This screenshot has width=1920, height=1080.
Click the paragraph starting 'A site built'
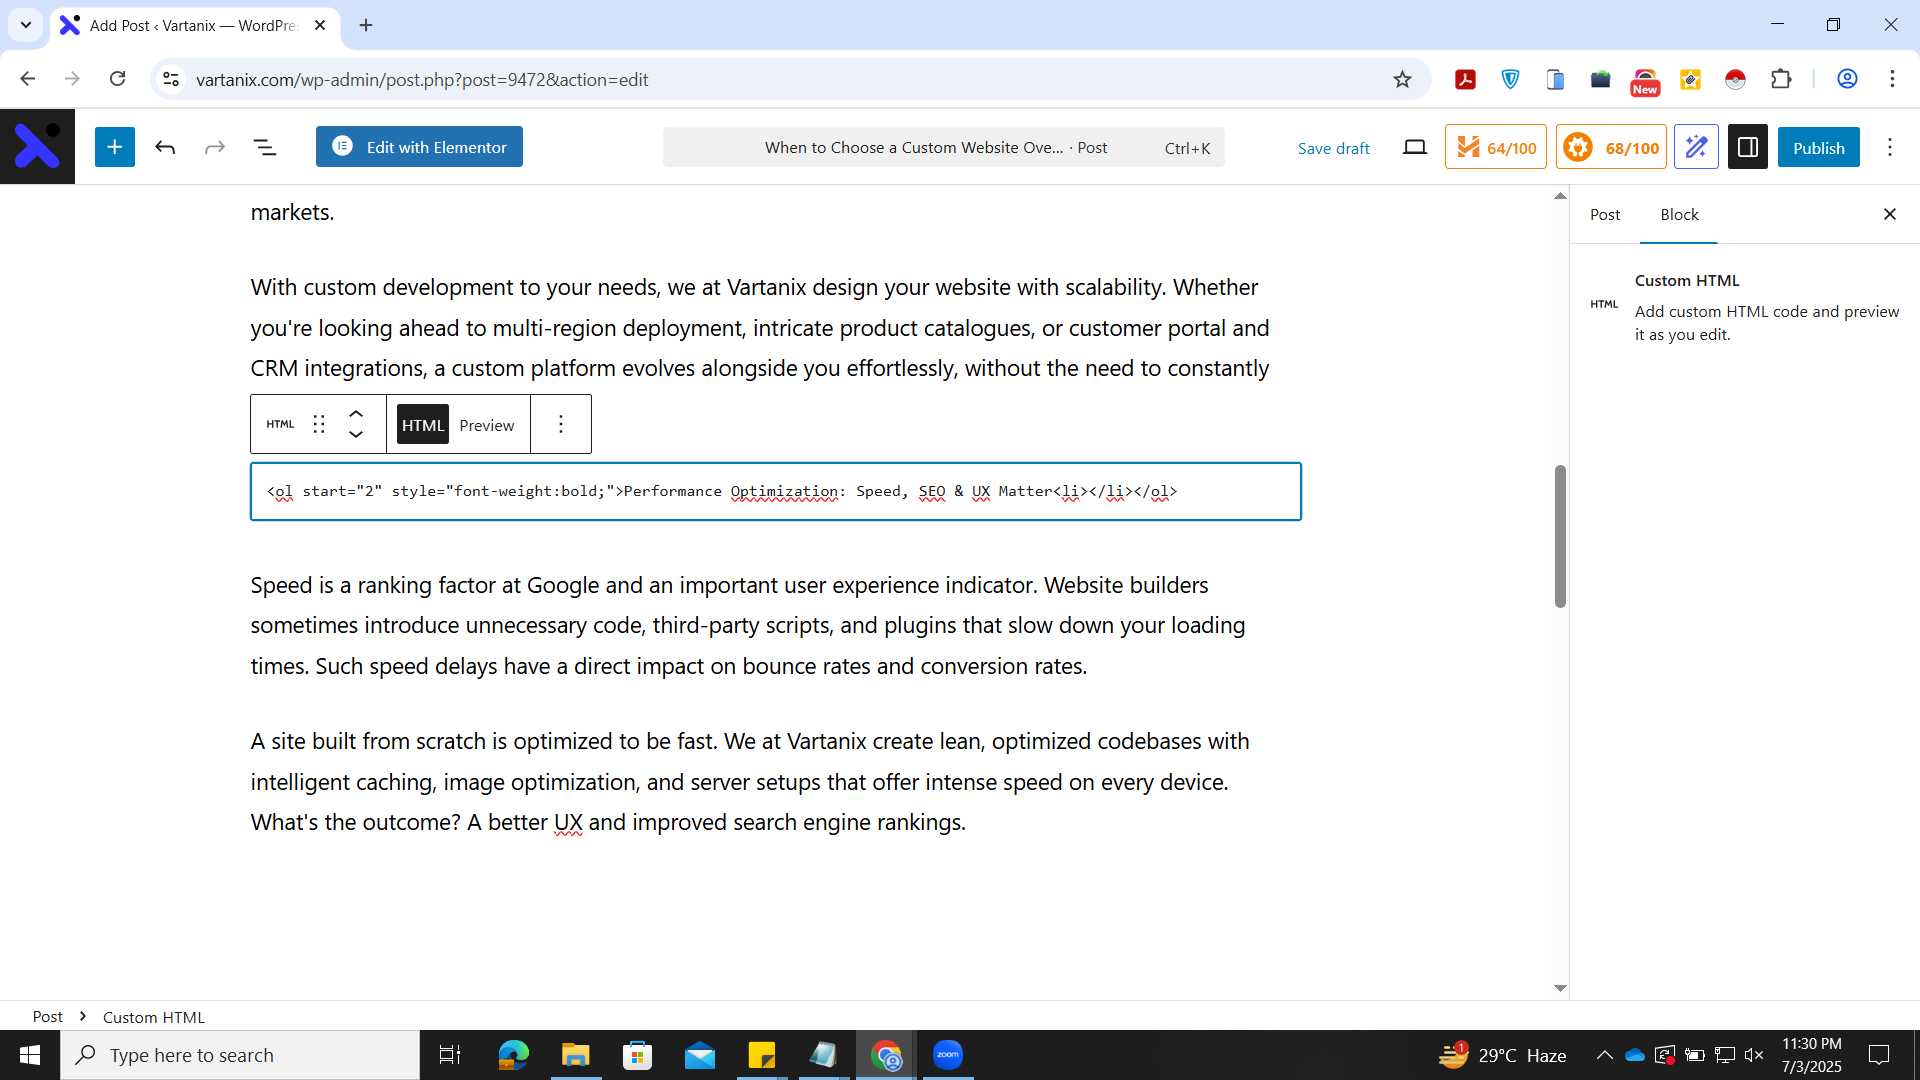(750, 782)
